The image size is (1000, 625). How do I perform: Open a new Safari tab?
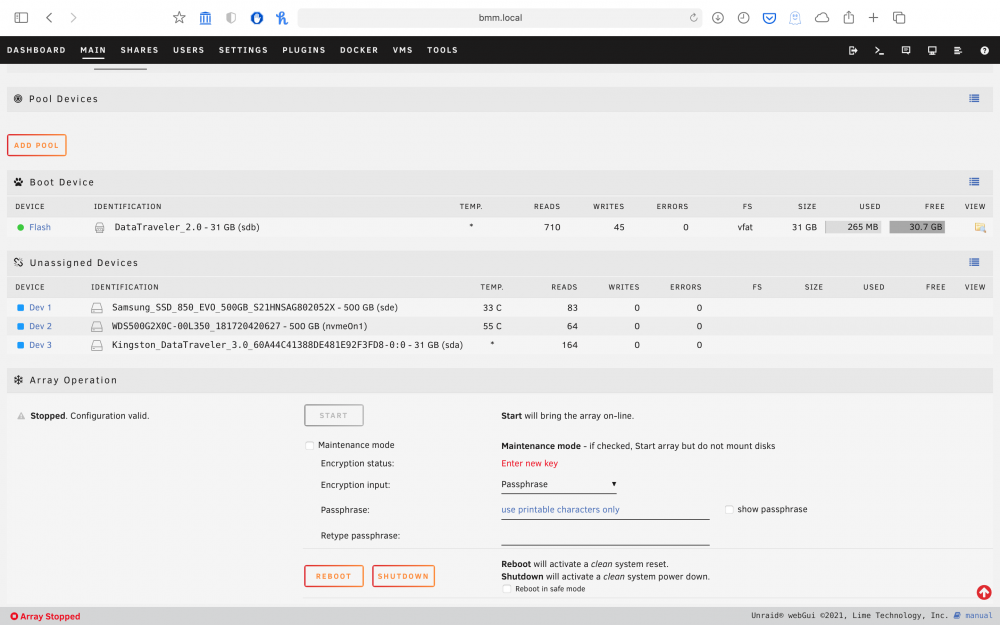[873, 18]
